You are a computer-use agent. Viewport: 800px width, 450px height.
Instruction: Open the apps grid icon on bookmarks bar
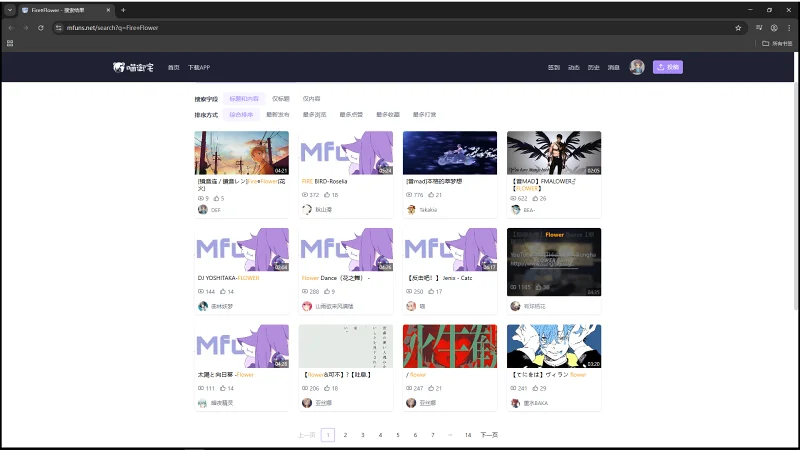coord(10,43)
